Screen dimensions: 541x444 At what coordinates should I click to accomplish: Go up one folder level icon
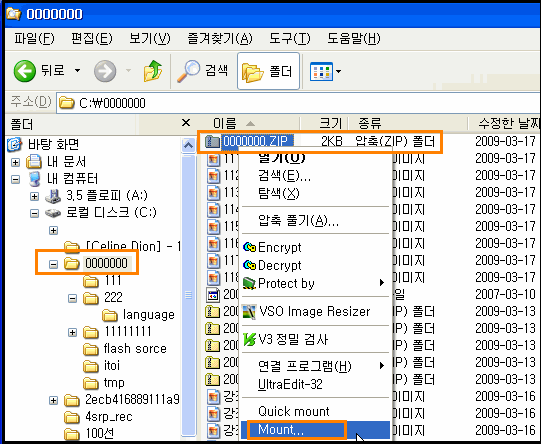pos(153,71)
